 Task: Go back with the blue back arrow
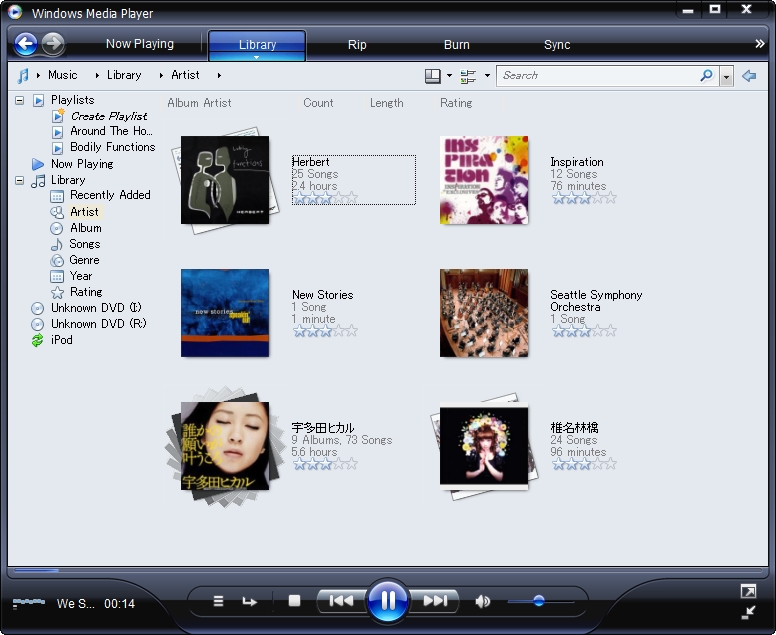tap(26, 44)
